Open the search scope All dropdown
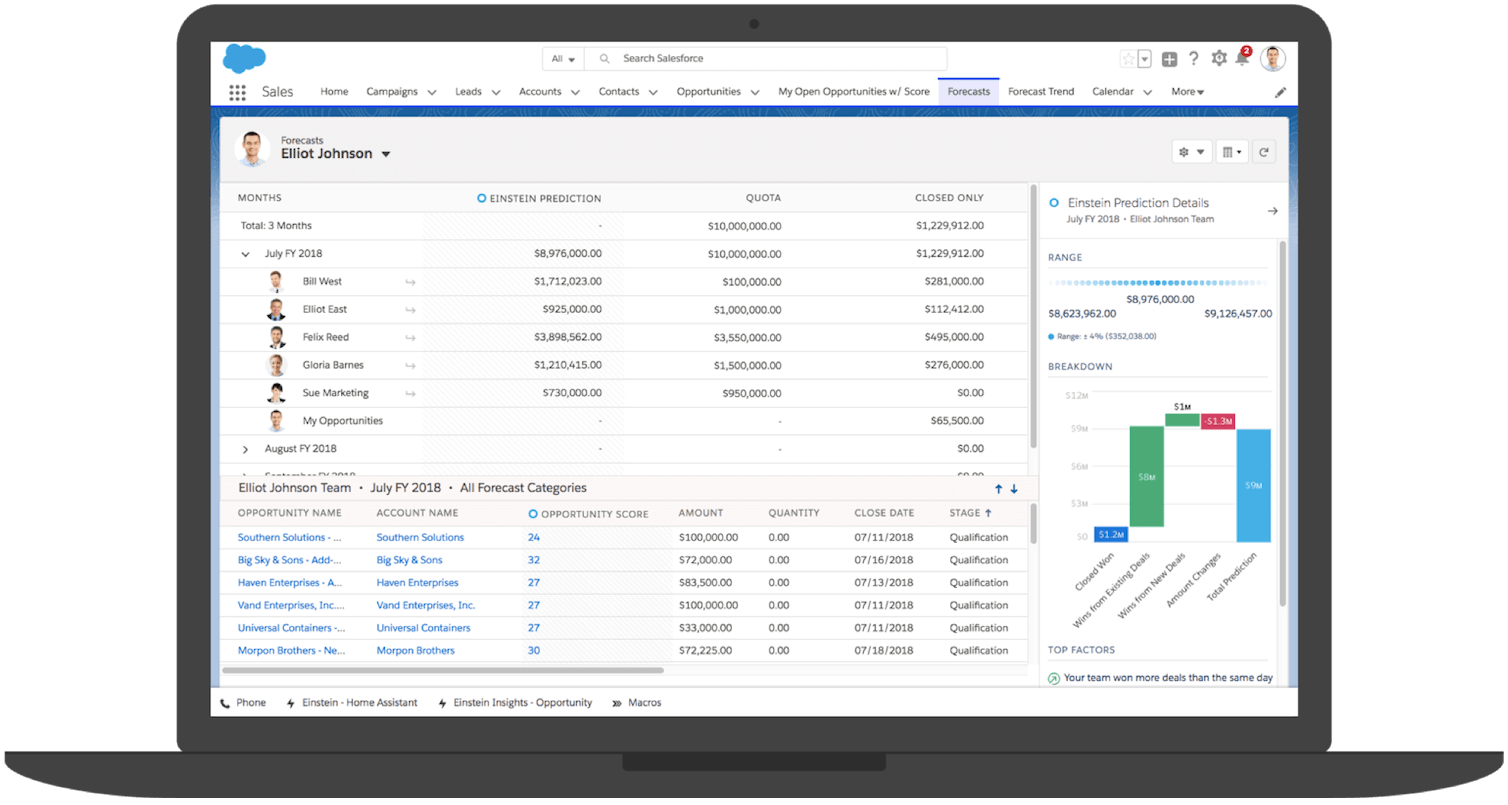 point(563,59)
